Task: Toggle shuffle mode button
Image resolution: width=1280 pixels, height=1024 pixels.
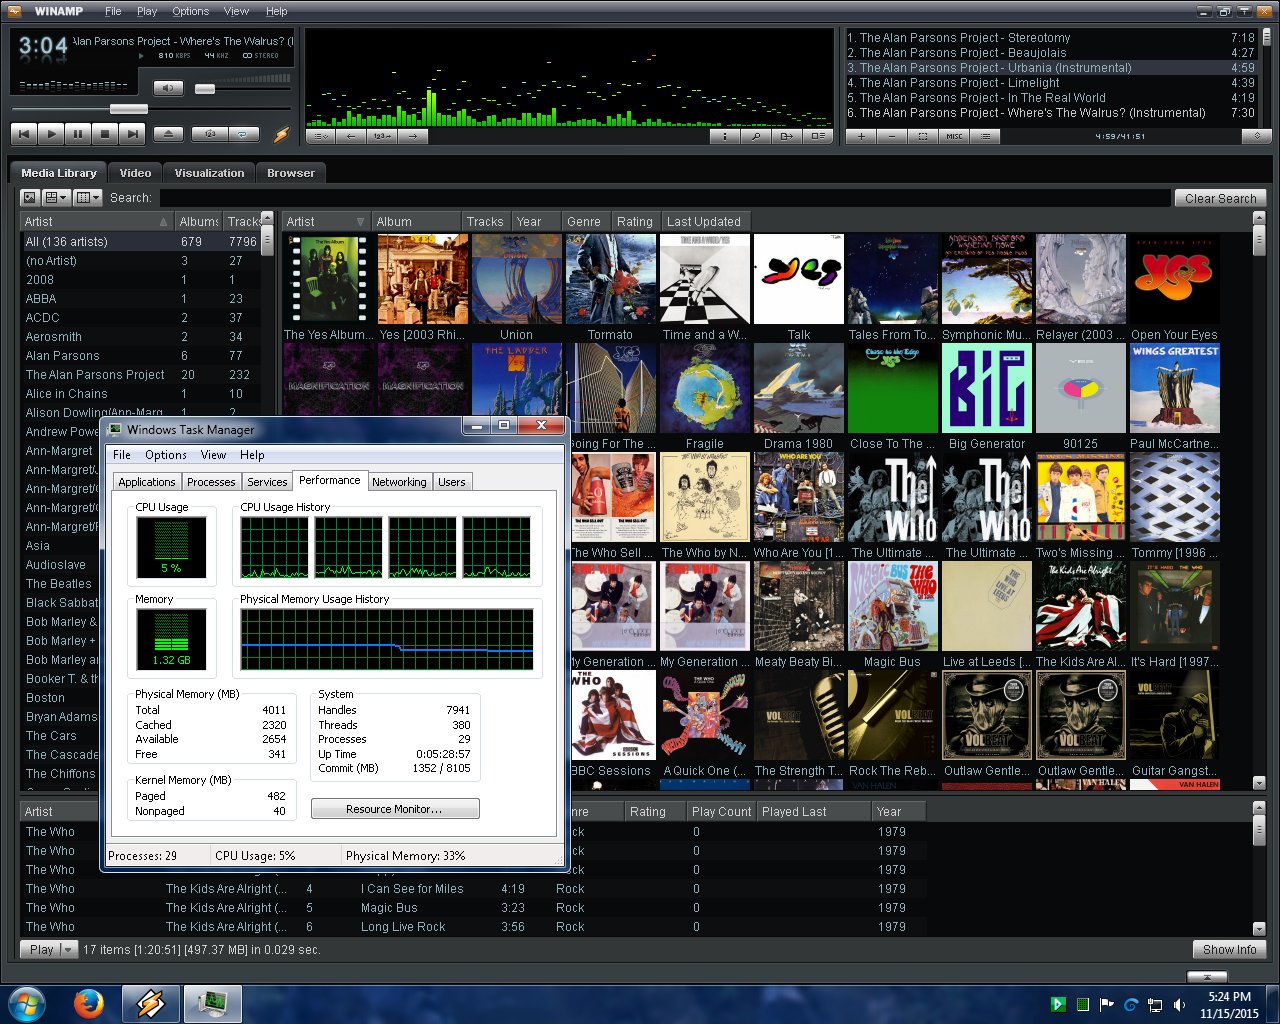Action: (210, 133)
